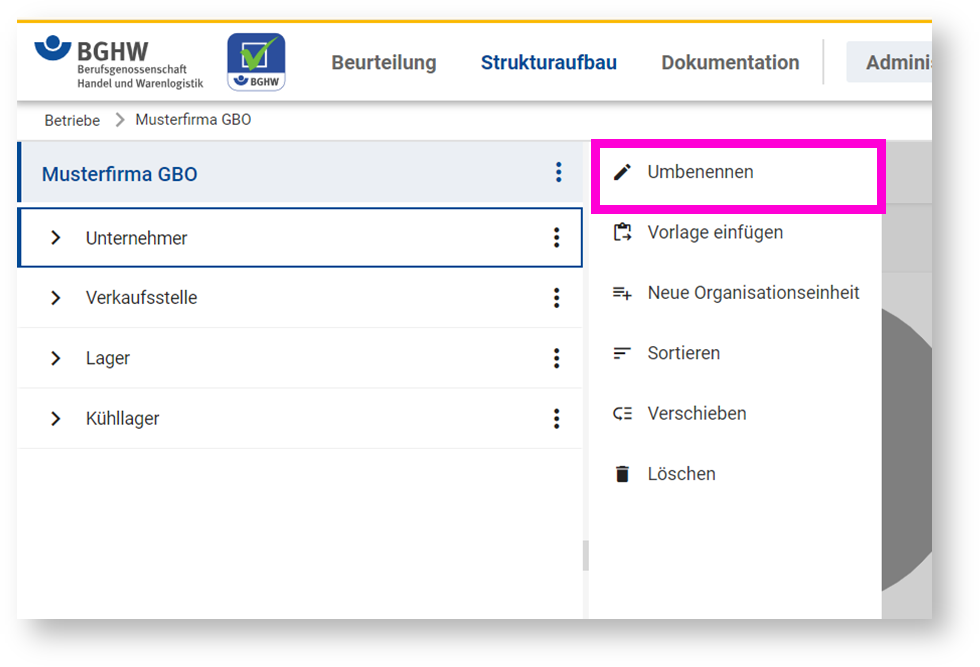
Task: Choose Neue Organisationseinheit option
Action: coord(753,293)
